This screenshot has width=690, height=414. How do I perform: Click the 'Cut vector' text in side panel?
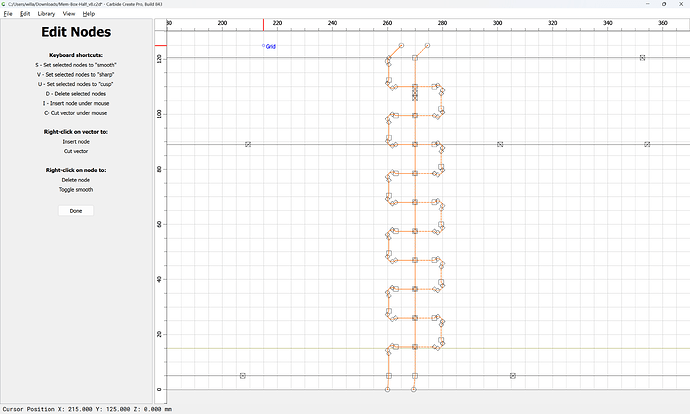(x=76, y=151)
